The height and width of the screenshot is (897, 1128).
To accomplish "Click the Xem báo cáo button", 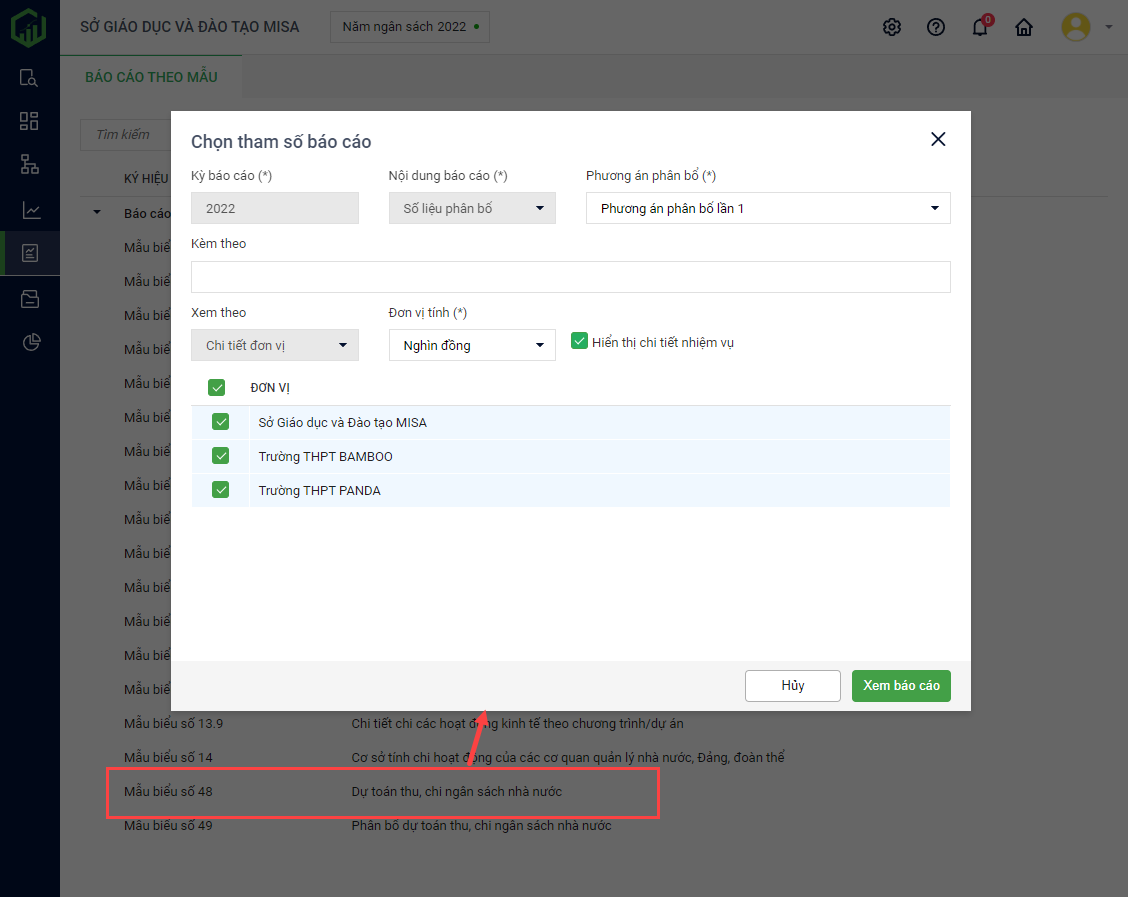I will coord(901,686).
